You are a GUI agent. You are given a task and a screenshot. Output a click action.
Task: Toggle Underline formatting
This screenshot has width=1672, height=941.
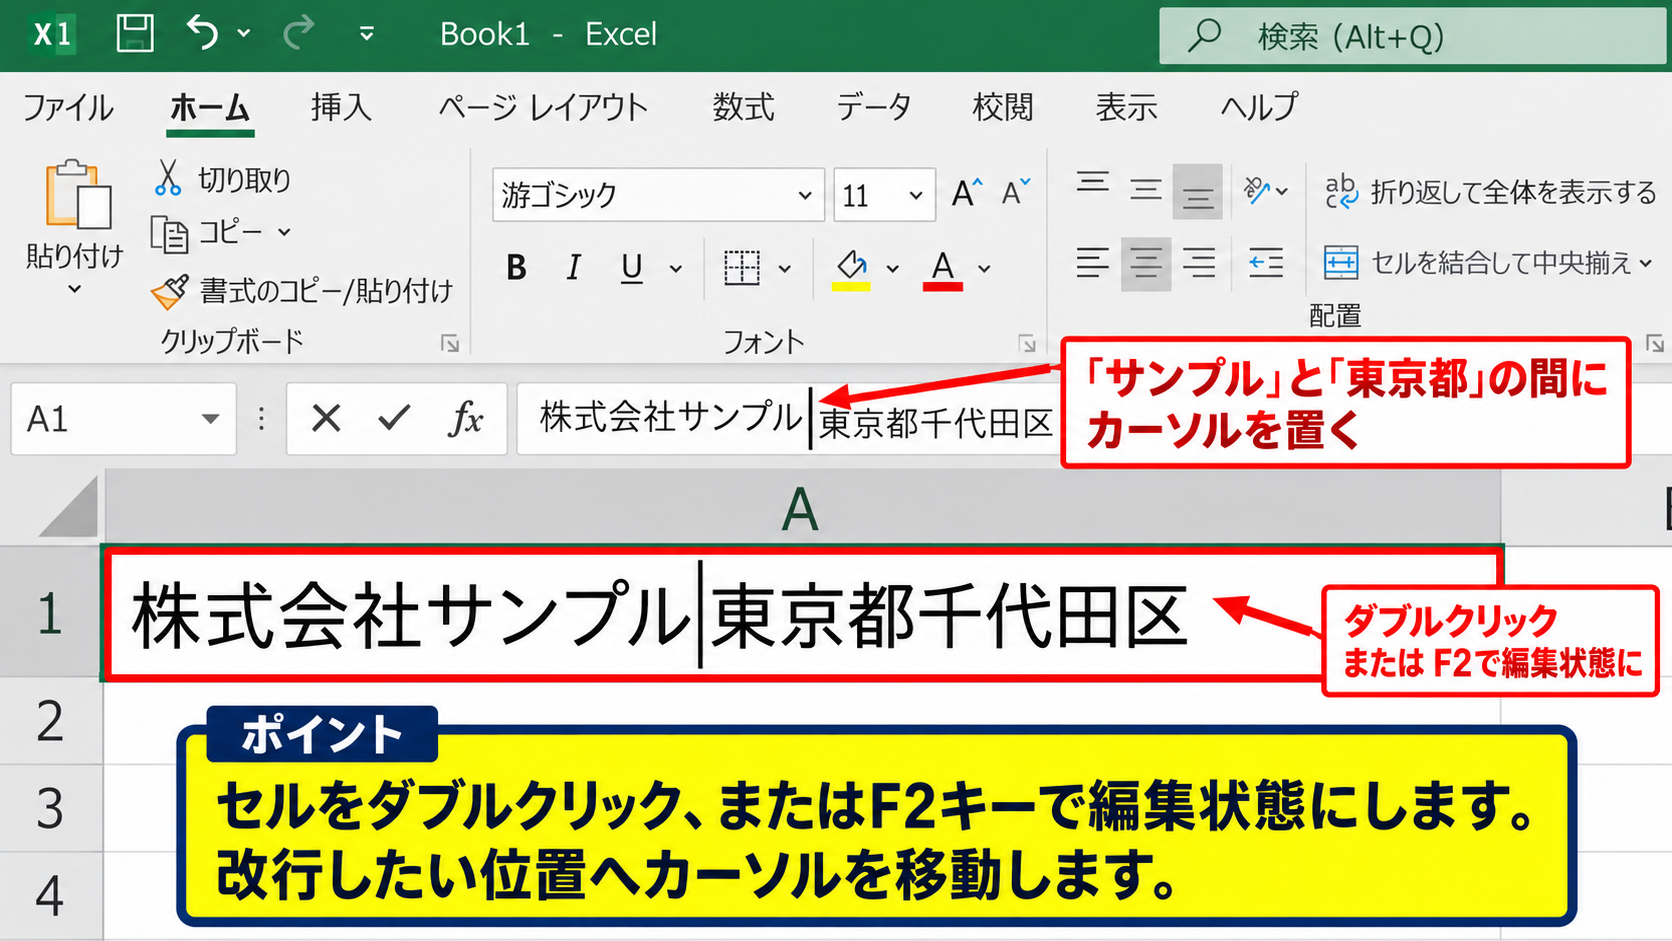pyautogui.click(x=632, y=268)
